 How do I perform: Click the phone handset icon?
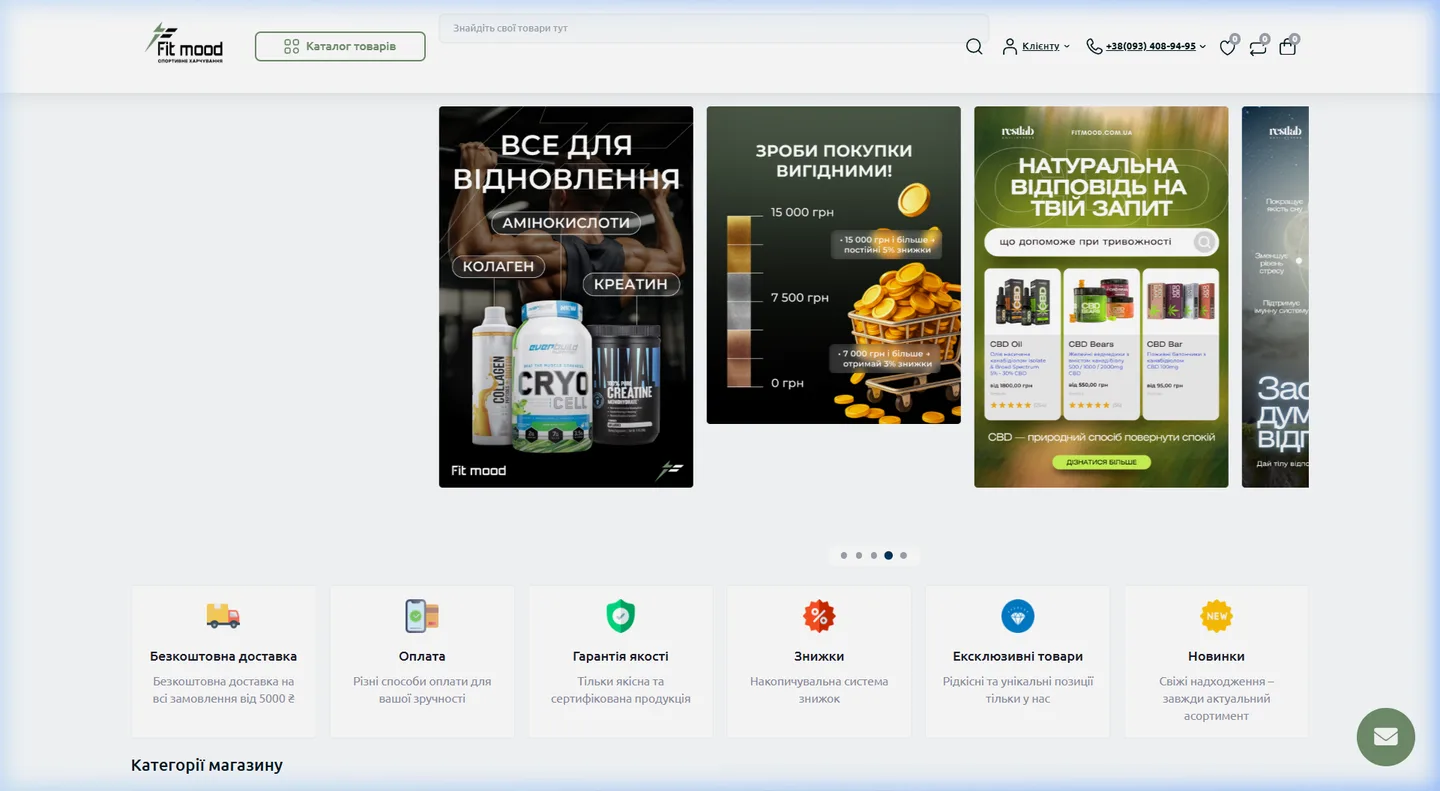[1094, 46]
